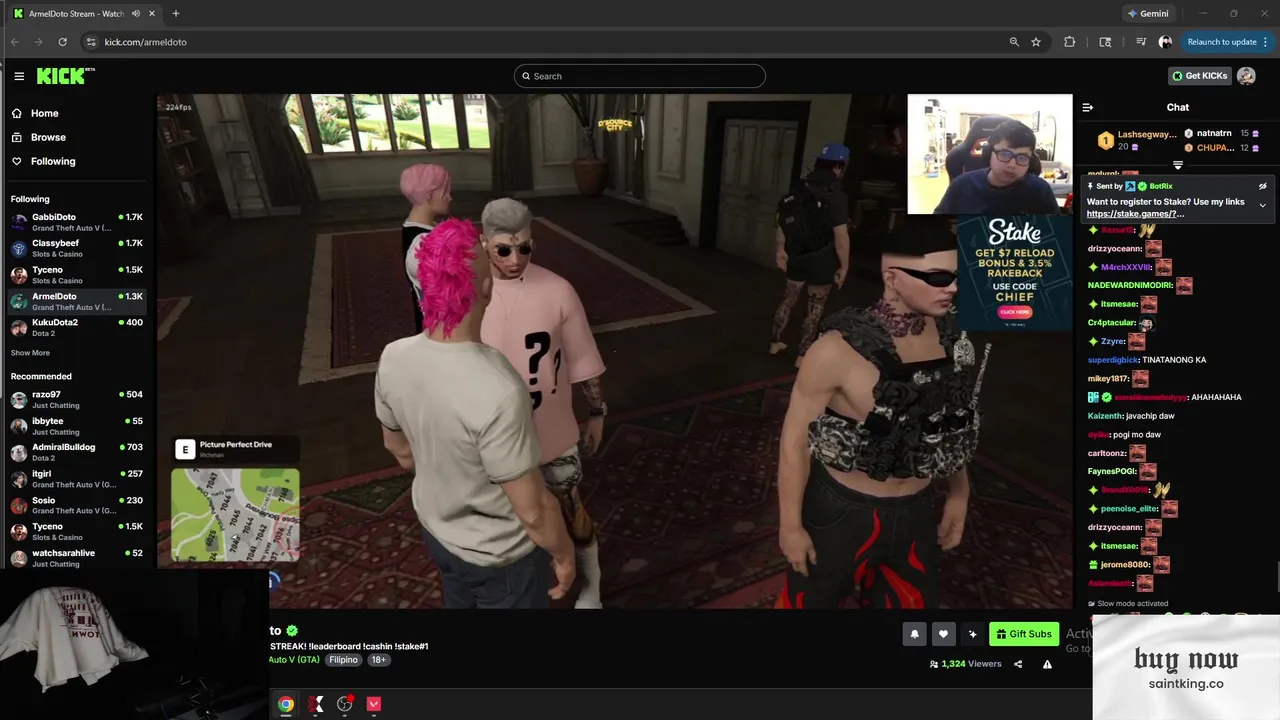Click Relaunch to update button
This screenshot has height=720, width=1280.
pos(1222,42)
